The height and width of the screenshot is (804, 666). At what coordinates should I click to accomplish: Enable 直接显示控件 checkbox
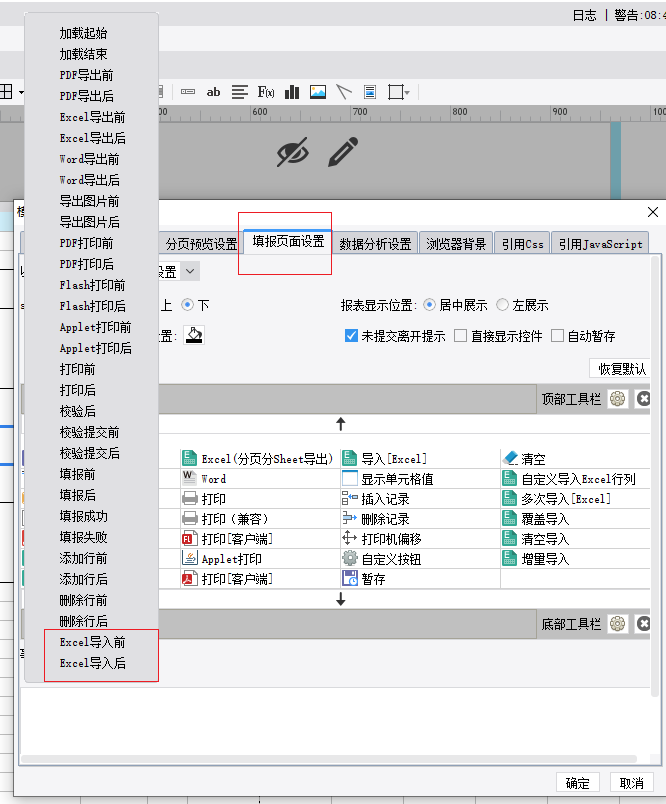[460, 336]
